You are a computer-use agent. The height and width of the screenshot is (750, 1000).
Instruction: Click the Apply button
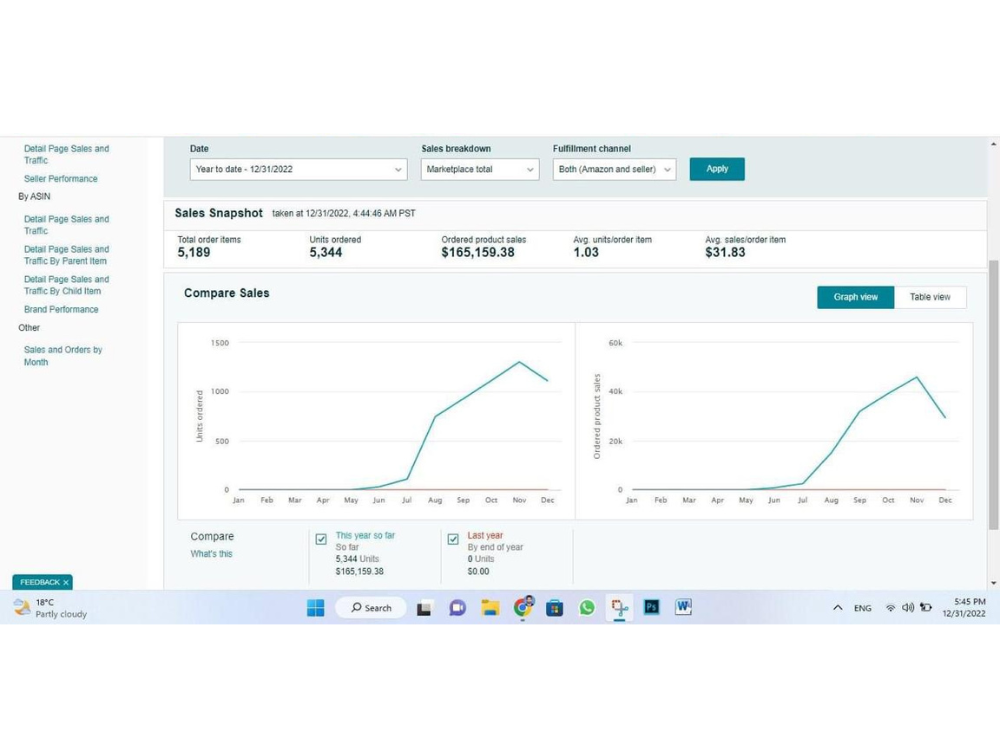click(x=717, y=169)
